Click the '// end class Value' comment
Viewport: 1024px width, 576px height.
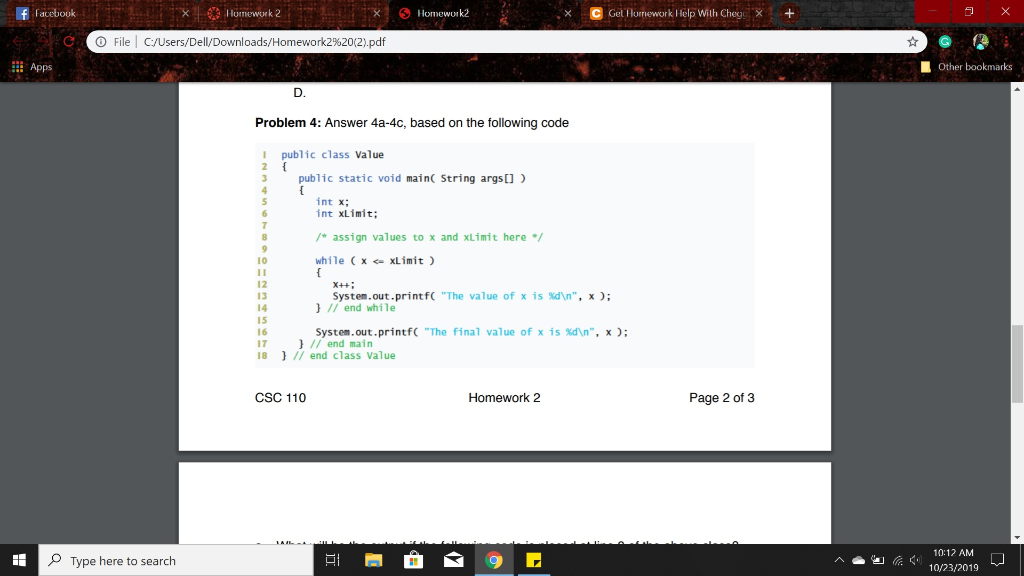(x=344, y=355)
